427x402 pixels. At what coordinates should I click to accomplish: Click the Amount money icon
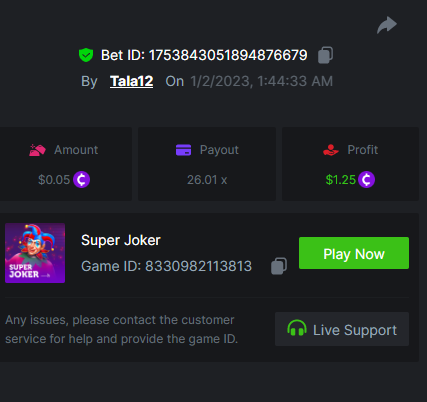(37, 150)
